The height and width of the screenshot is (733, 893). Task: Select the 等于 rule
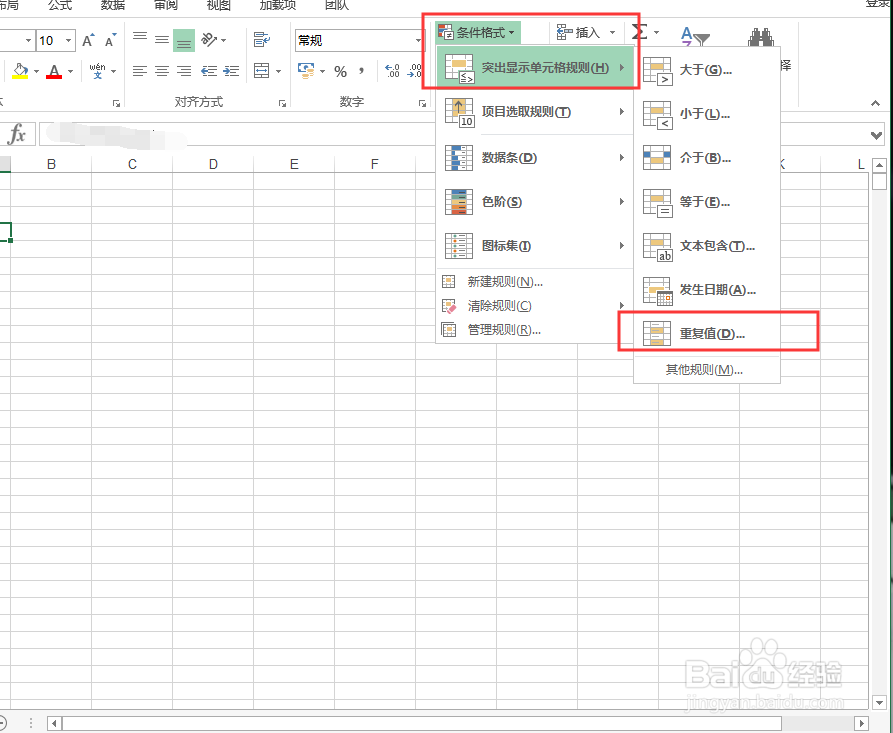(707, 202)
